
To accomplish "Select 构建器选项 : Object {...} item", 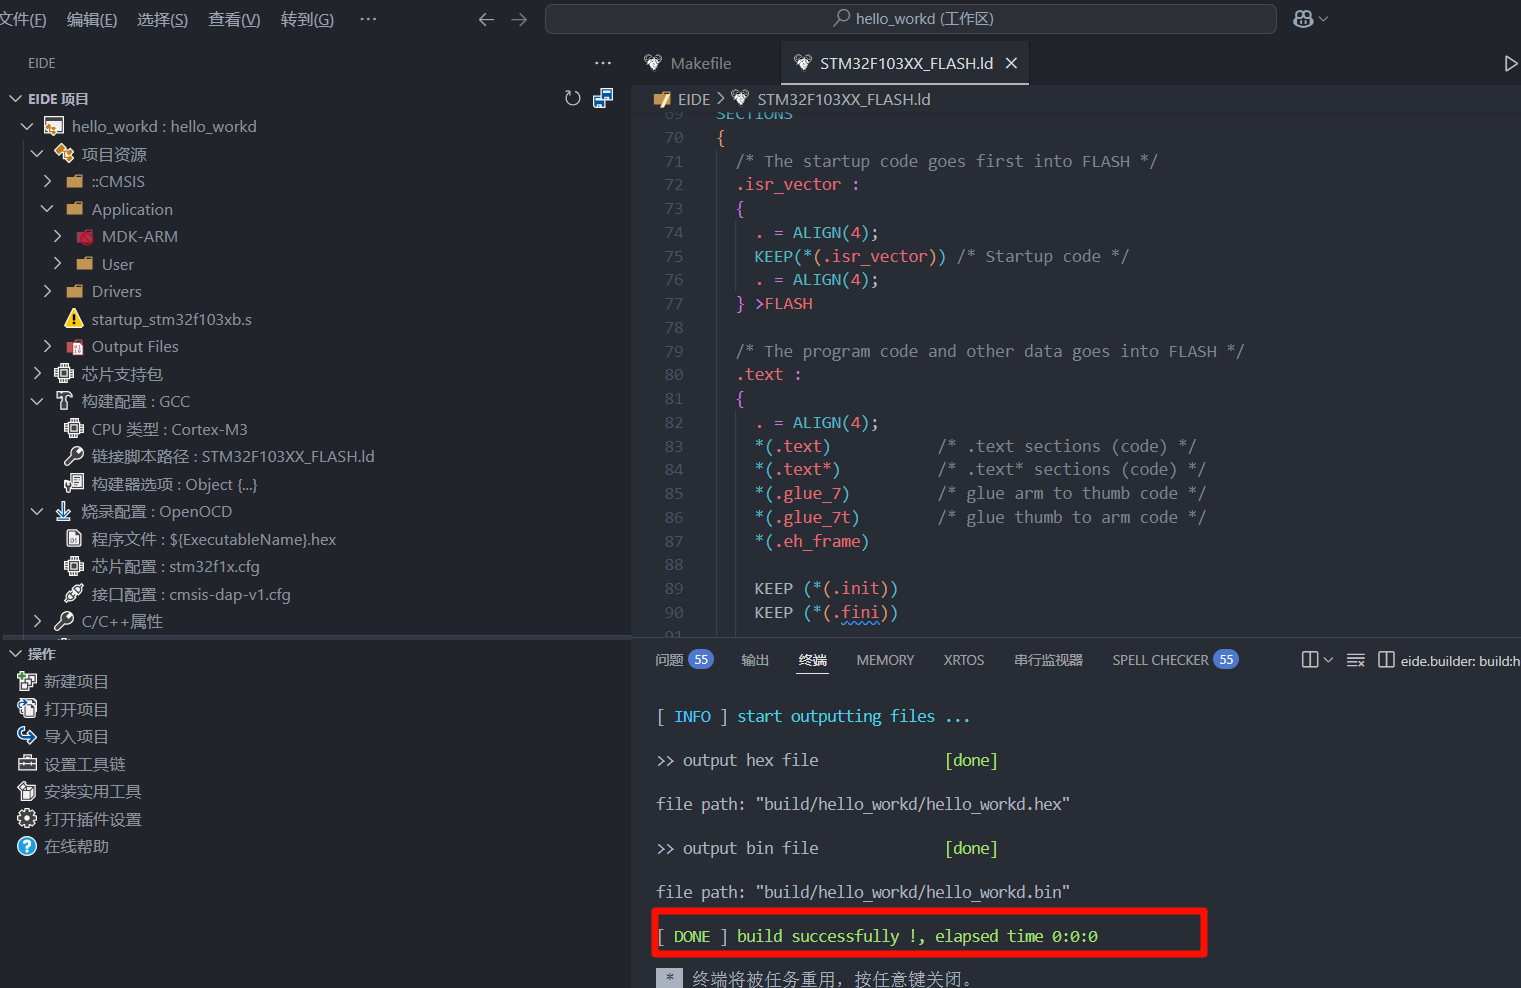I will point(174,484).
